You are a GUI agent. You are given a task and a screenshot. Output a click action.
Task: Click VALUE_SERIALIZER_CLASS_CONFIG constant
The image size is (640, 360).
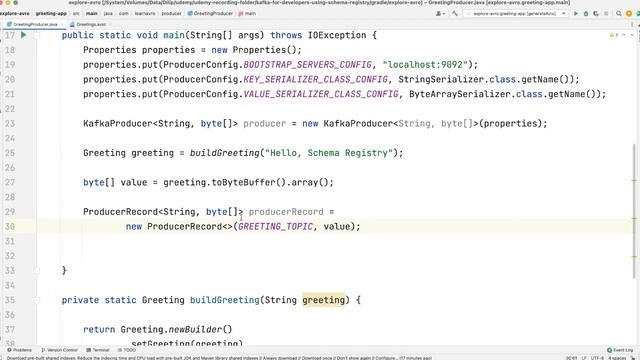(x=321, y=94)
